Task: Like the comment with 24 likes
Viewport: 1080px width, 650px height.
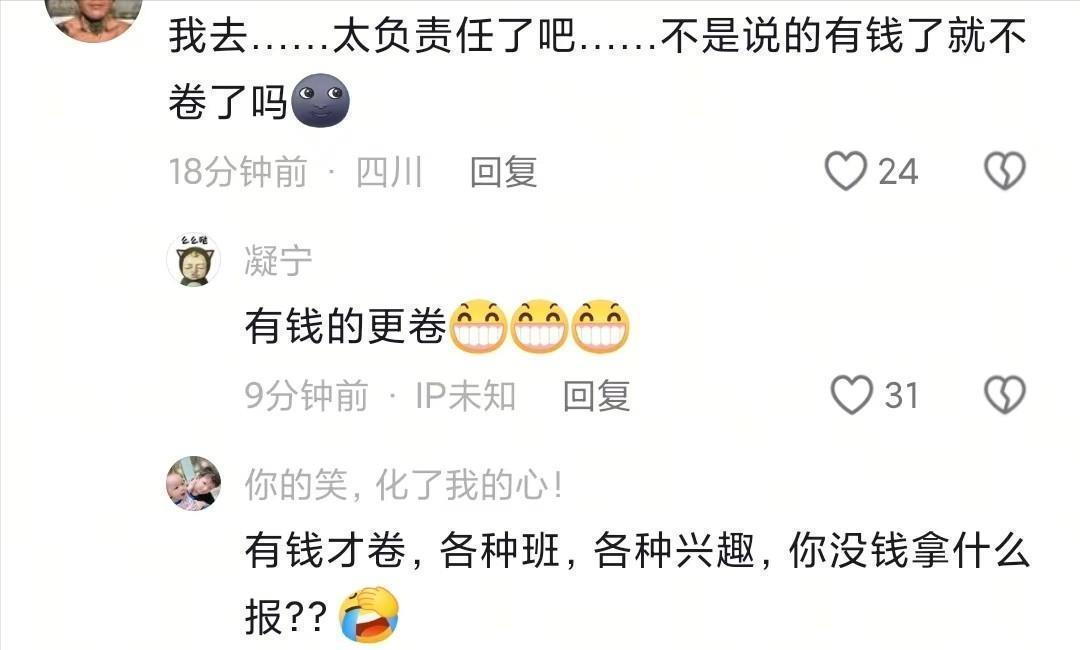Action: click(x=846, y=171)
